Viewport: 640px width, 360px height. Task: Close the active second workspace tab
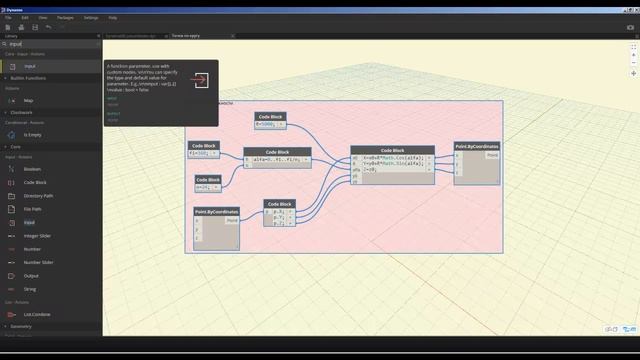233,36
